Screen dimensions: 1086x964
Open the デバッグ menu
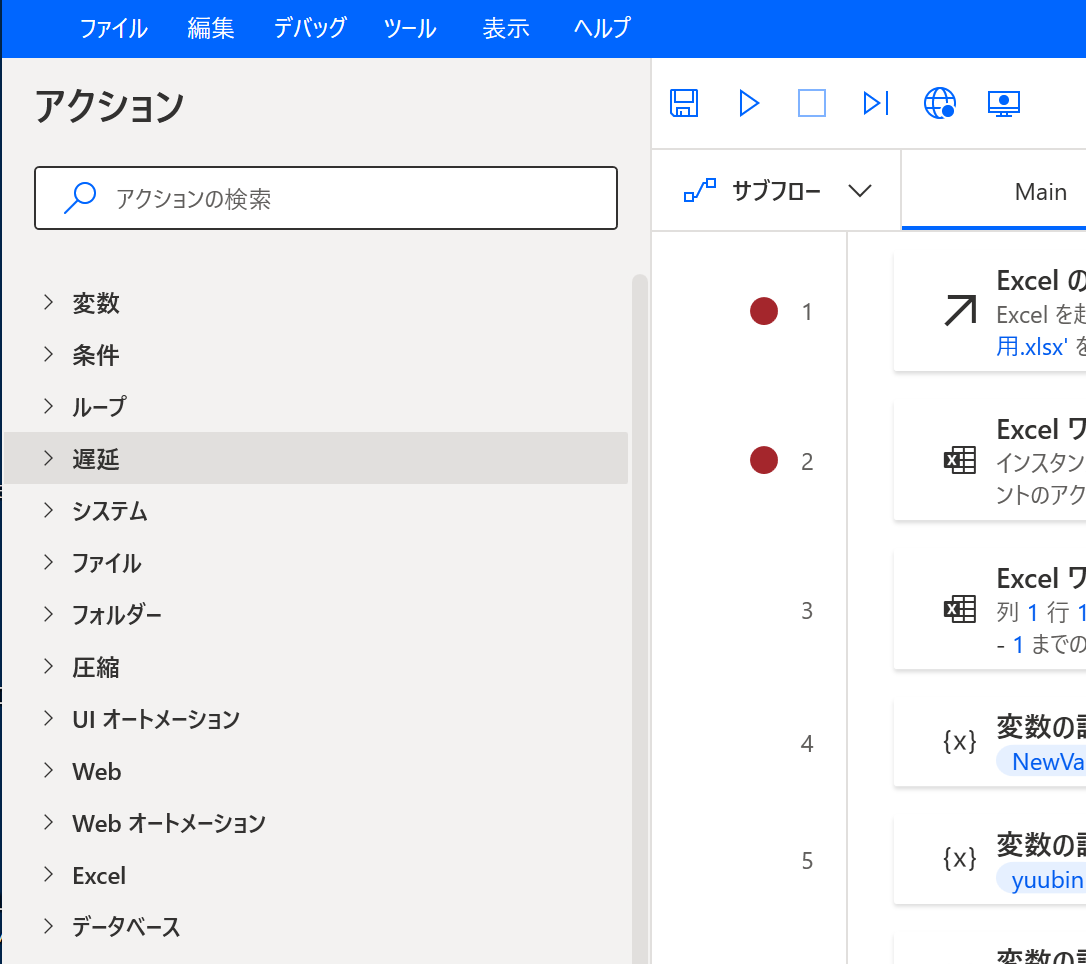(310, 28)
